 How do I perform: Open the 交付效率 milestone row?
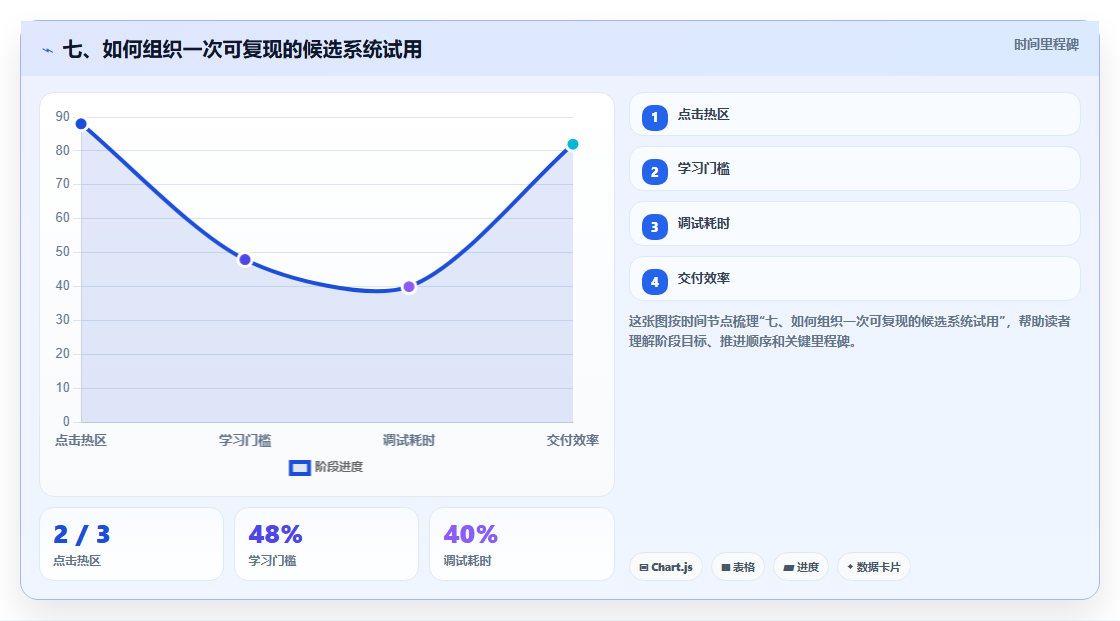pos(854,279)
